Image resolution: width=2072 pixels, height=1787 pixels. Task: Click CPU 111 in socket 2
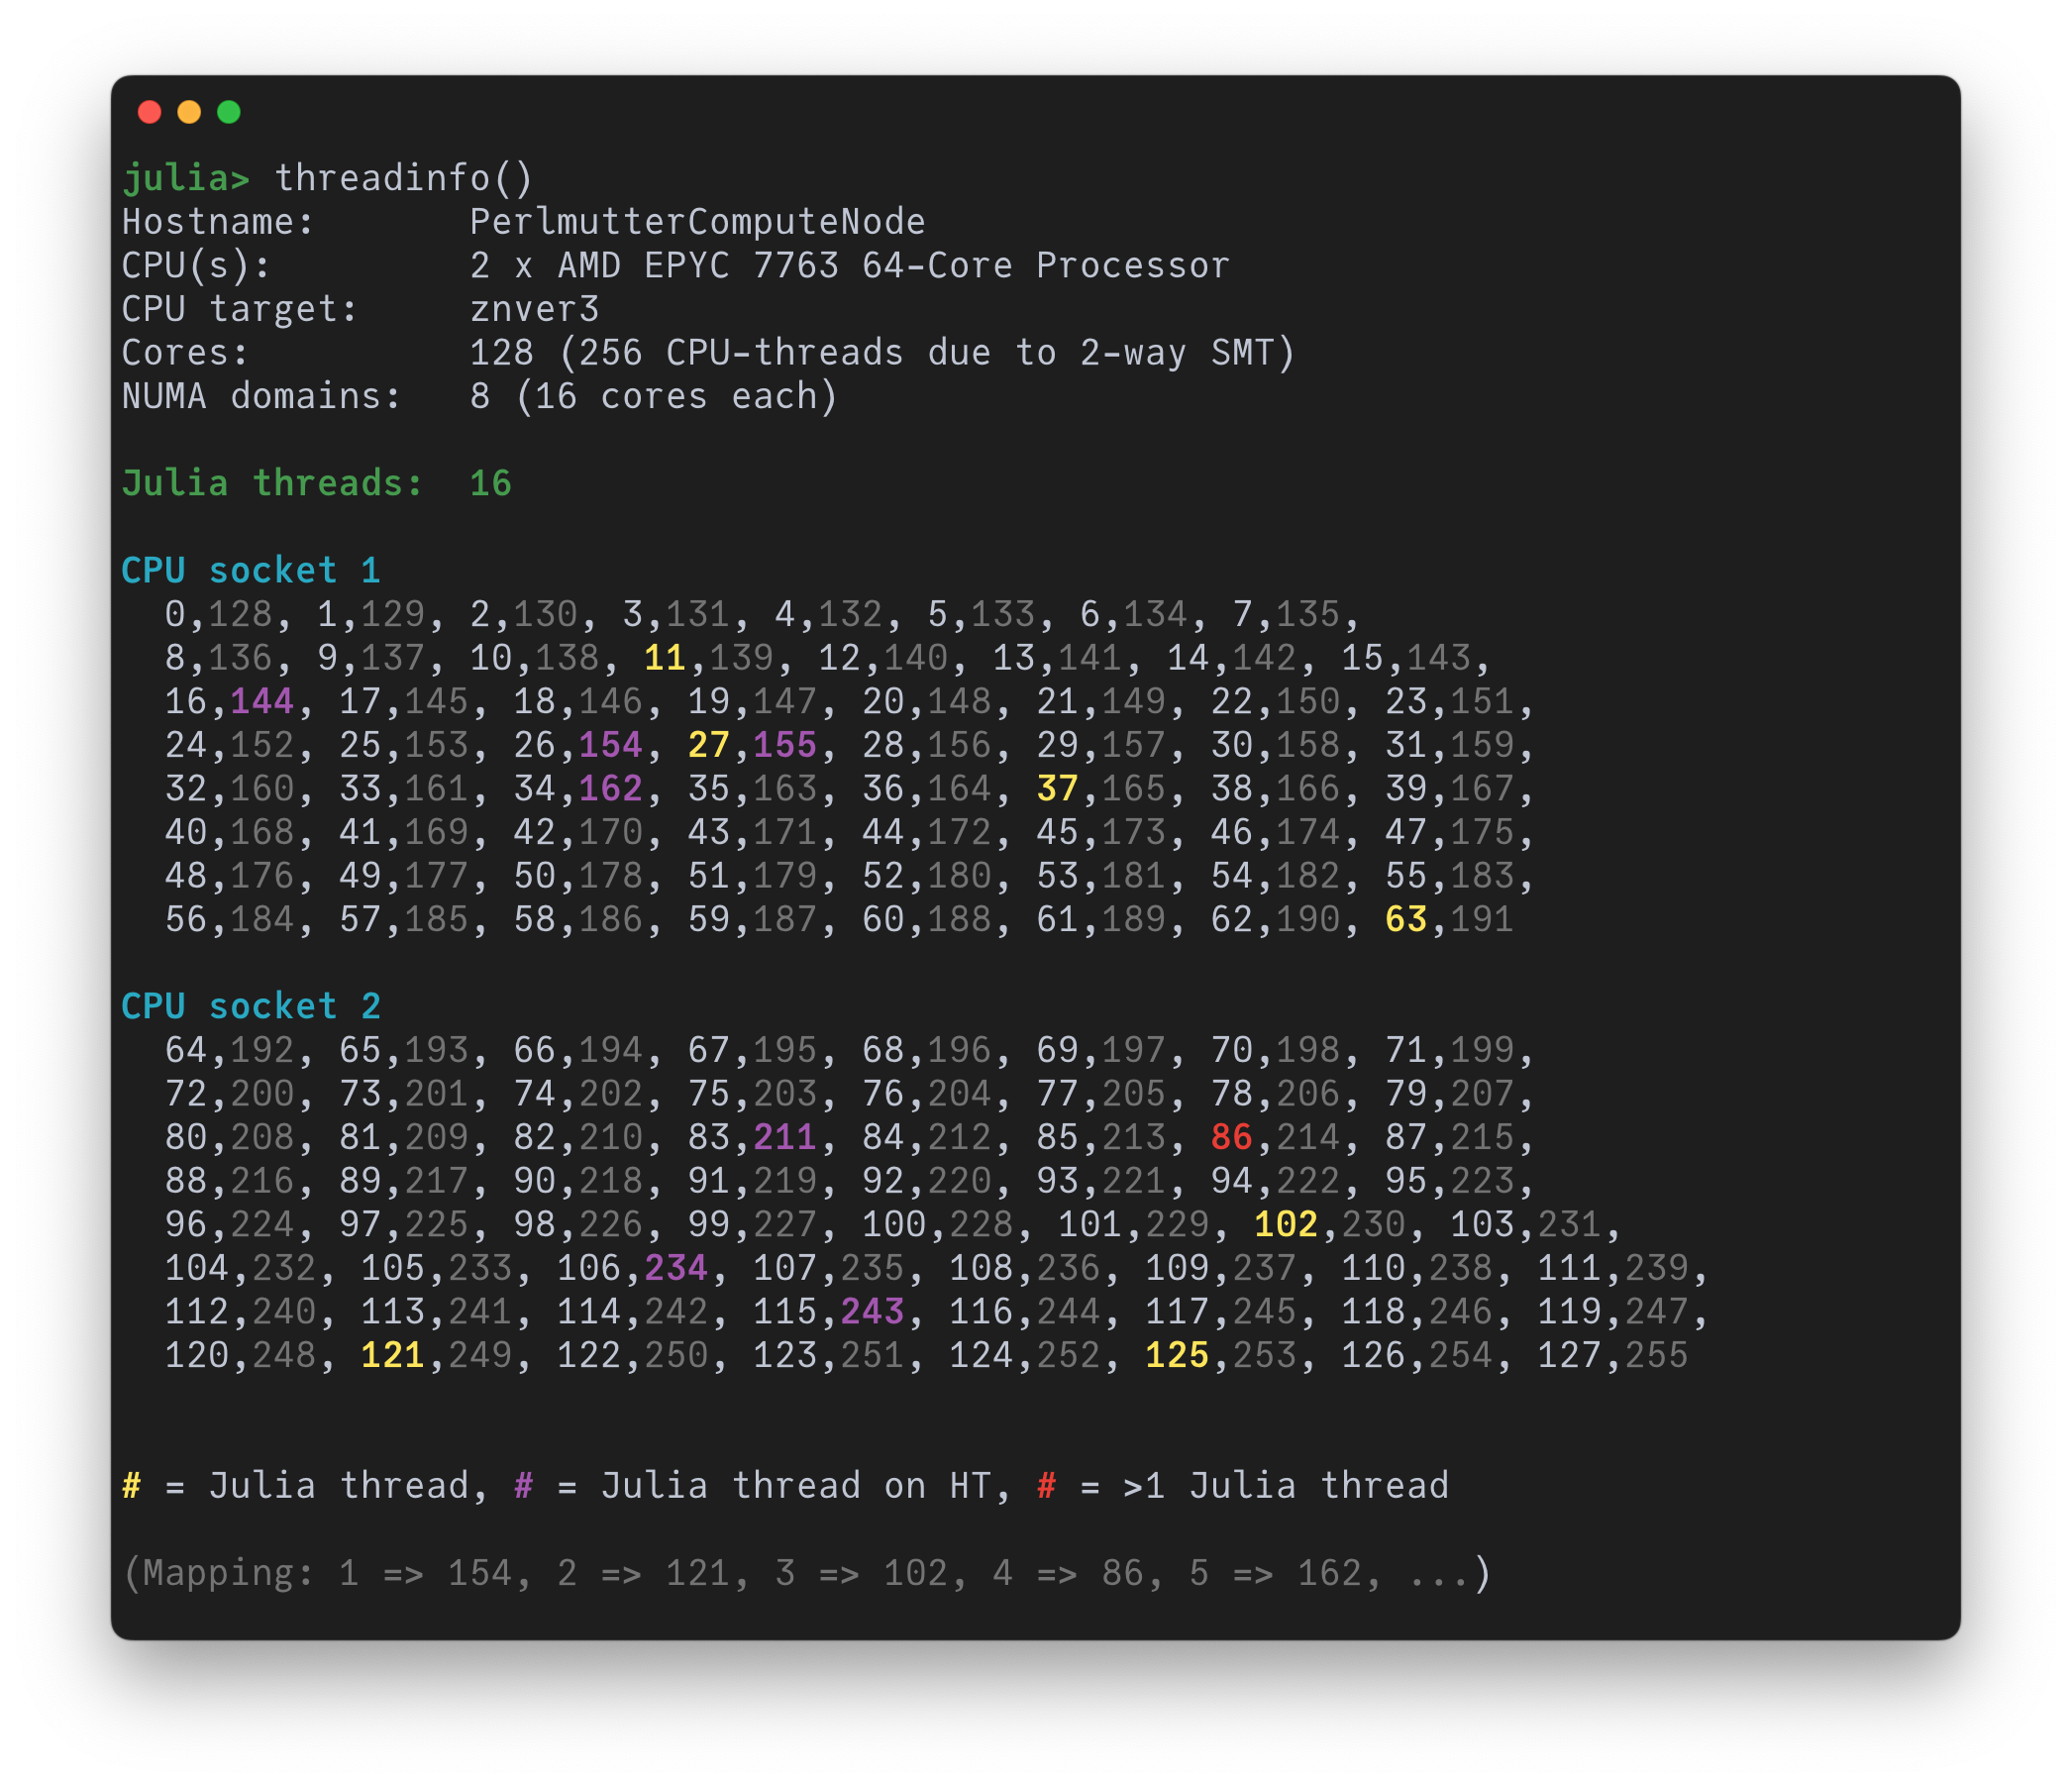(x=1569, y=1269)
